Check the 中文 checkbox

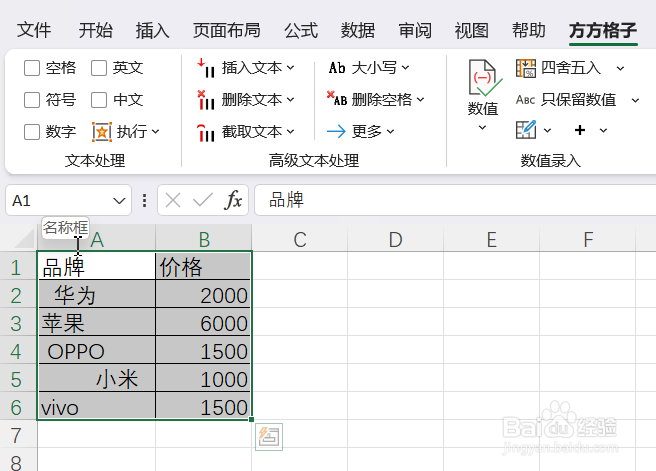click(99, 100)
